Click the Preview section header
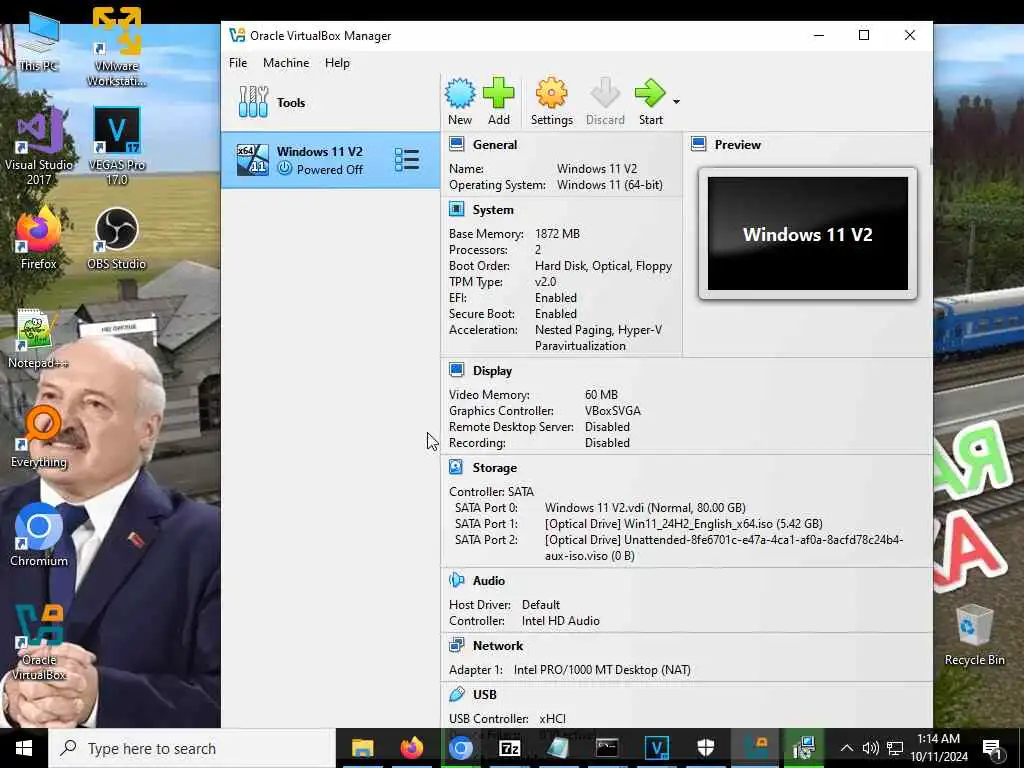Viewport: 1024px width, 768px height. click(x=737, y=145)
